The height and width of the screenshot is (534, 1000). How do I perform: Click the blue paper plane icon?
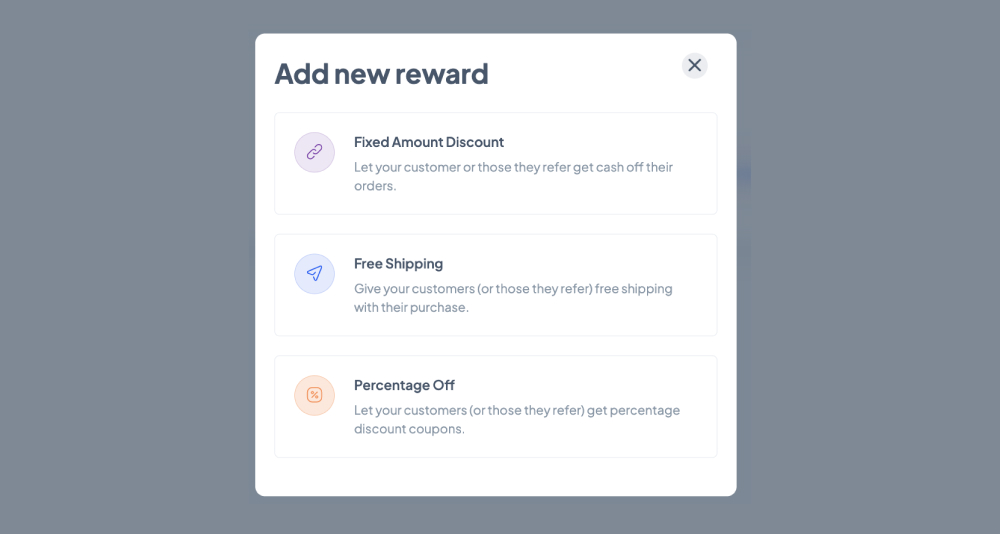[314, 274]
